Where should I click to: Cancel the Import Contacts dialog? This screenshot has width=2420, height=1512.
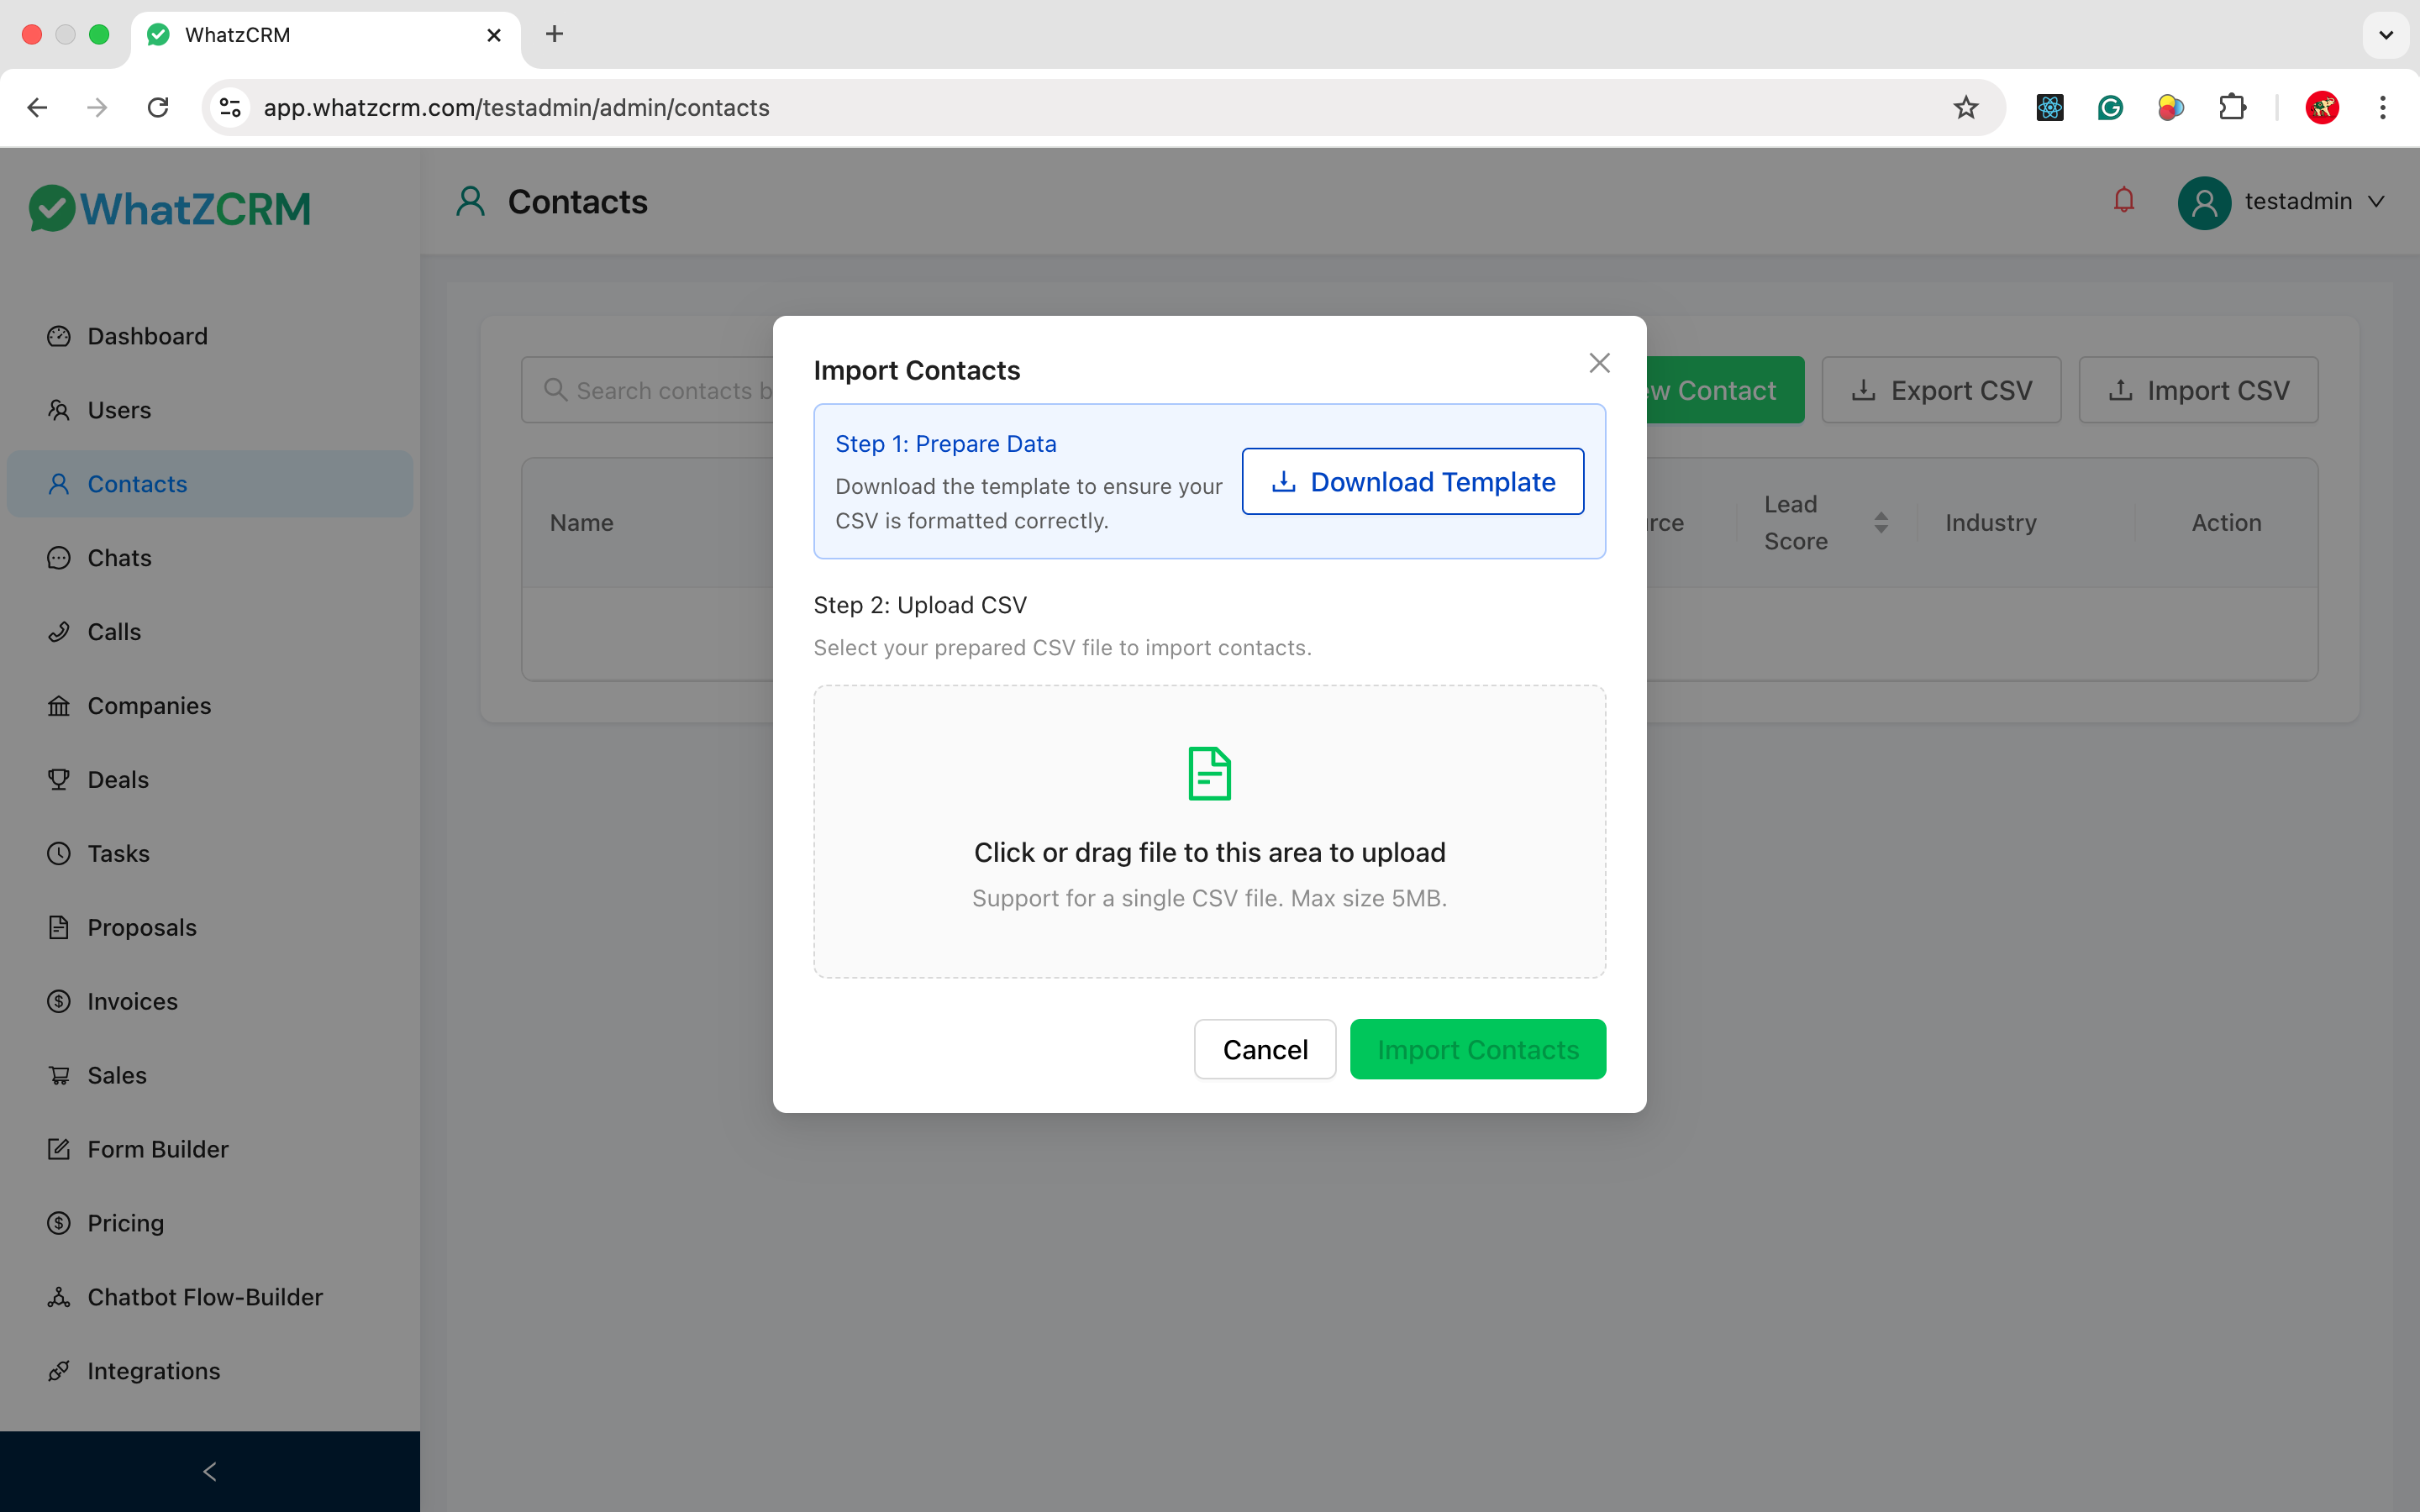point(1264,1049)
